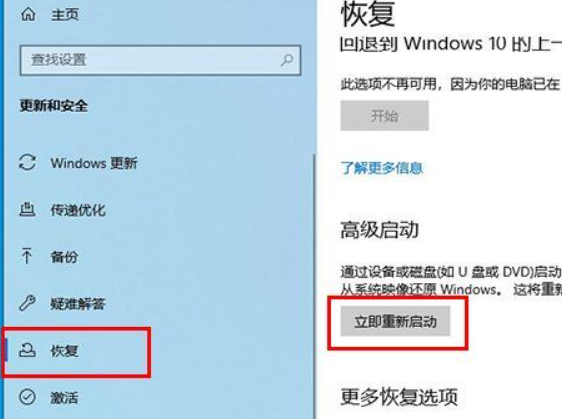Image resolution: width=562 pixels, height=419 pixels.
Task: Click the 激活 checkmark icon
Action: point(27,397)
